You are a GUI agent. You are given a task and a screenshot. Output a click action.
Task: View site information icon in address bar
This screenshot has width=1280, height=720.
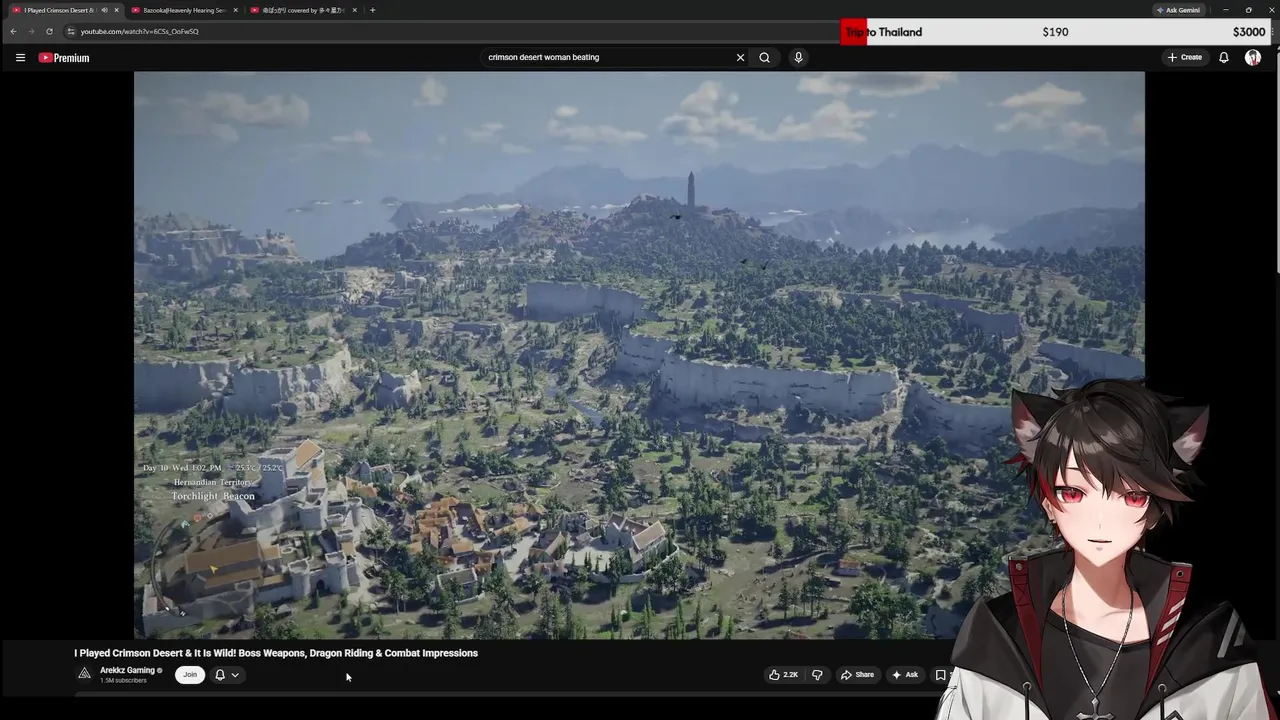(70, 31)
